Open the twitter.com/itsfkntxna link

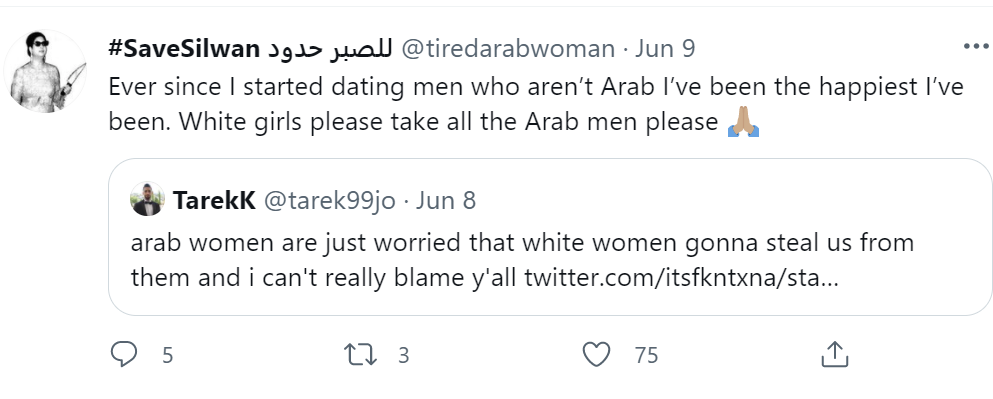point(681,277)
